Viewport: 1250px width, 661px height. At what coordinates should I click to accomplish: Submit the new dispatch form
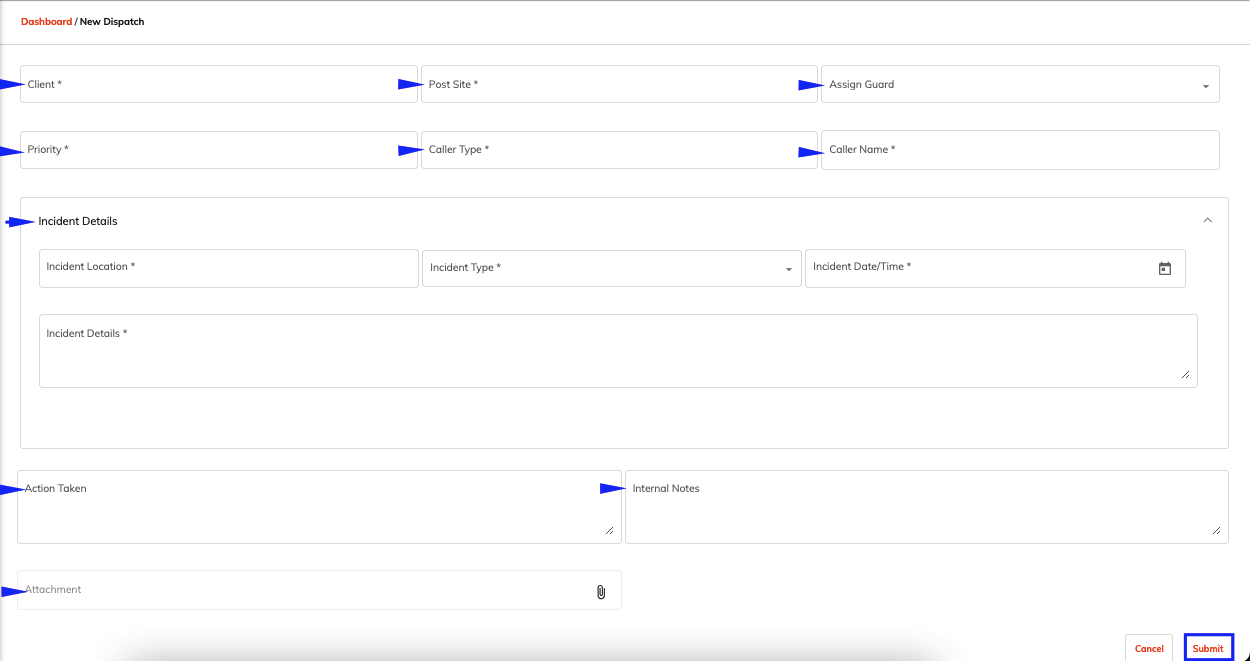pyautogui.click(x=1208, y=647)
